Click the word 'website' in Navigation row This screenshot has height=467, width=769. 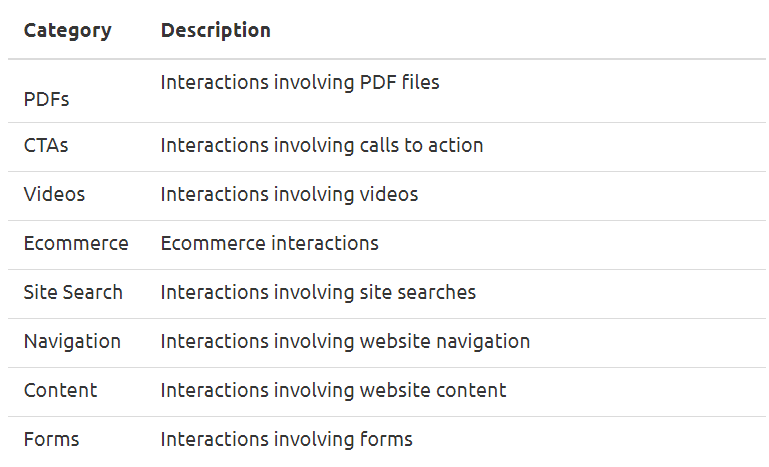[395, 342]
